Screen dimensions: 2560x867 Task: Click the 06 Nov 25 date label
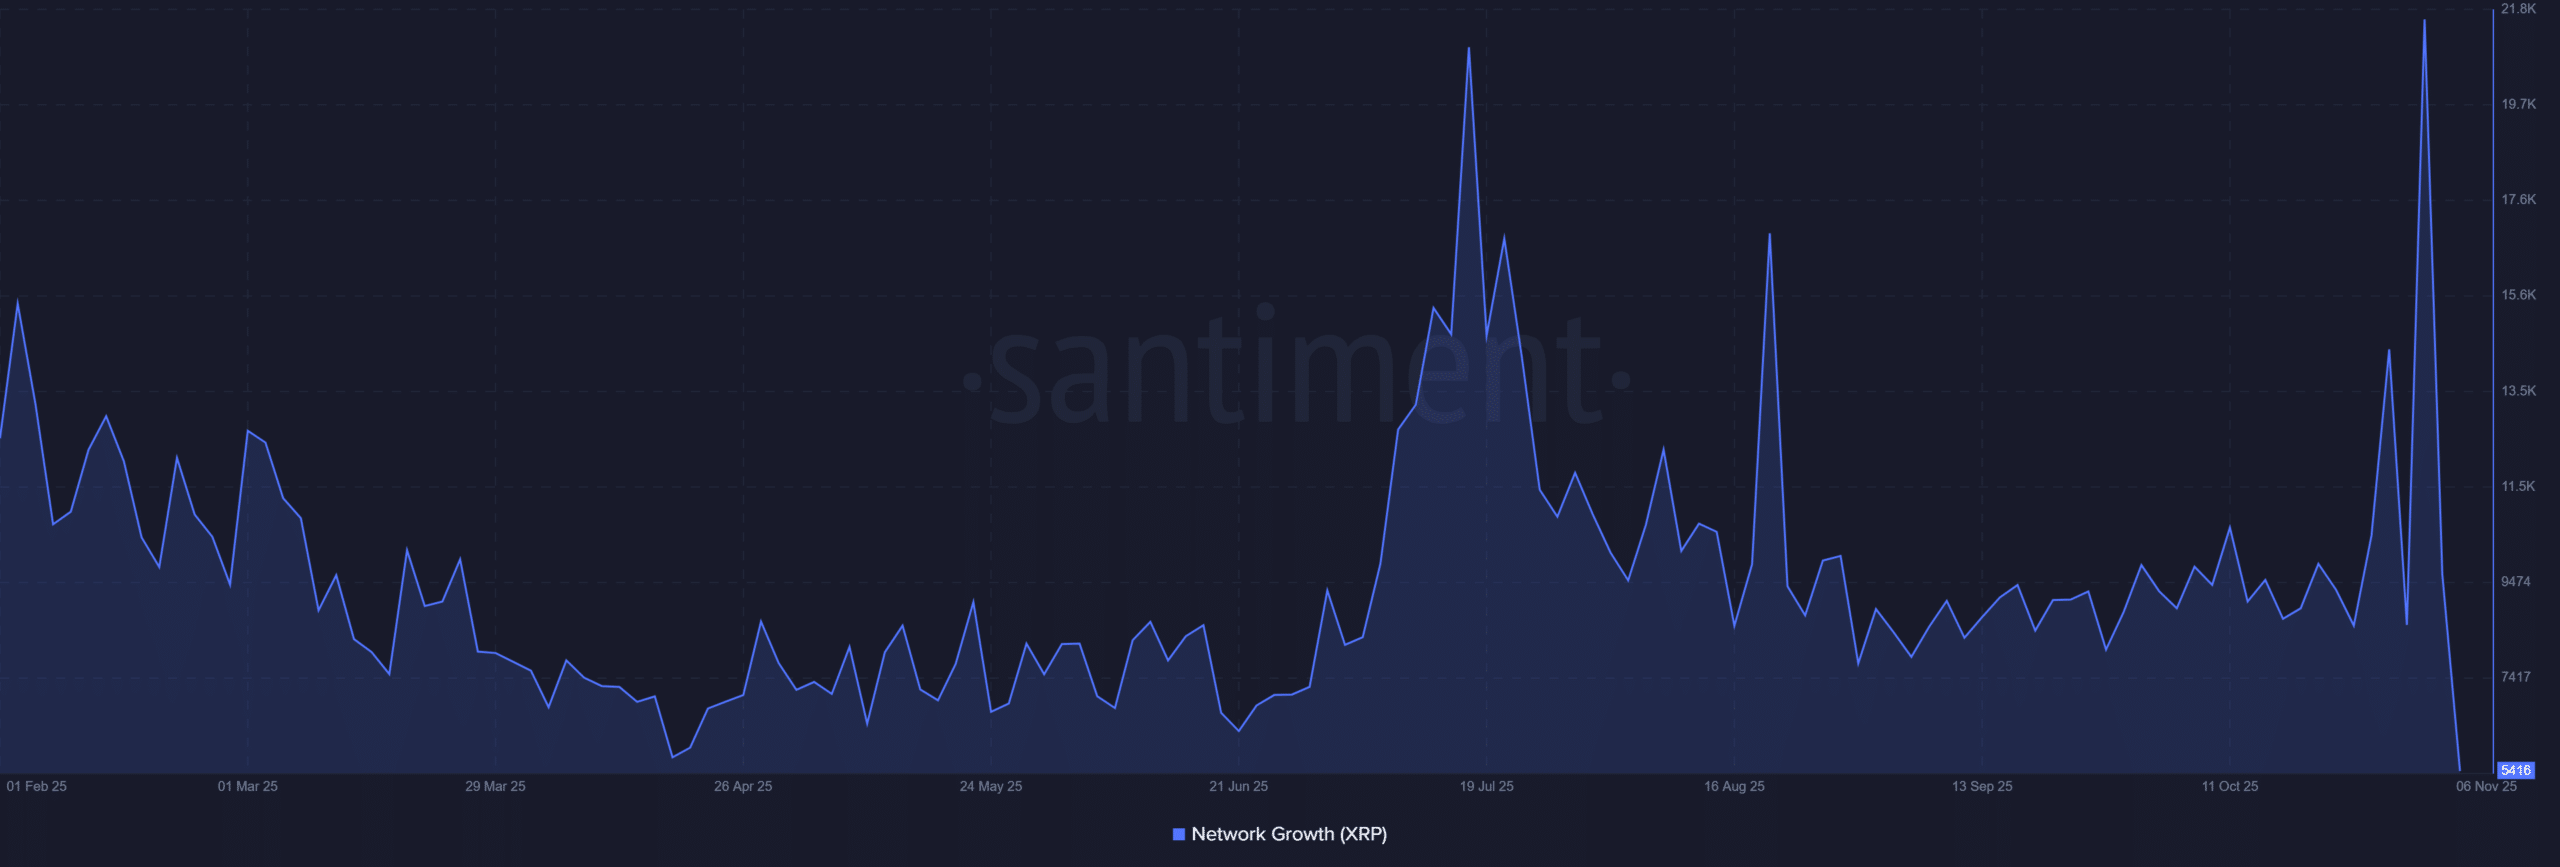point(2486,786)
